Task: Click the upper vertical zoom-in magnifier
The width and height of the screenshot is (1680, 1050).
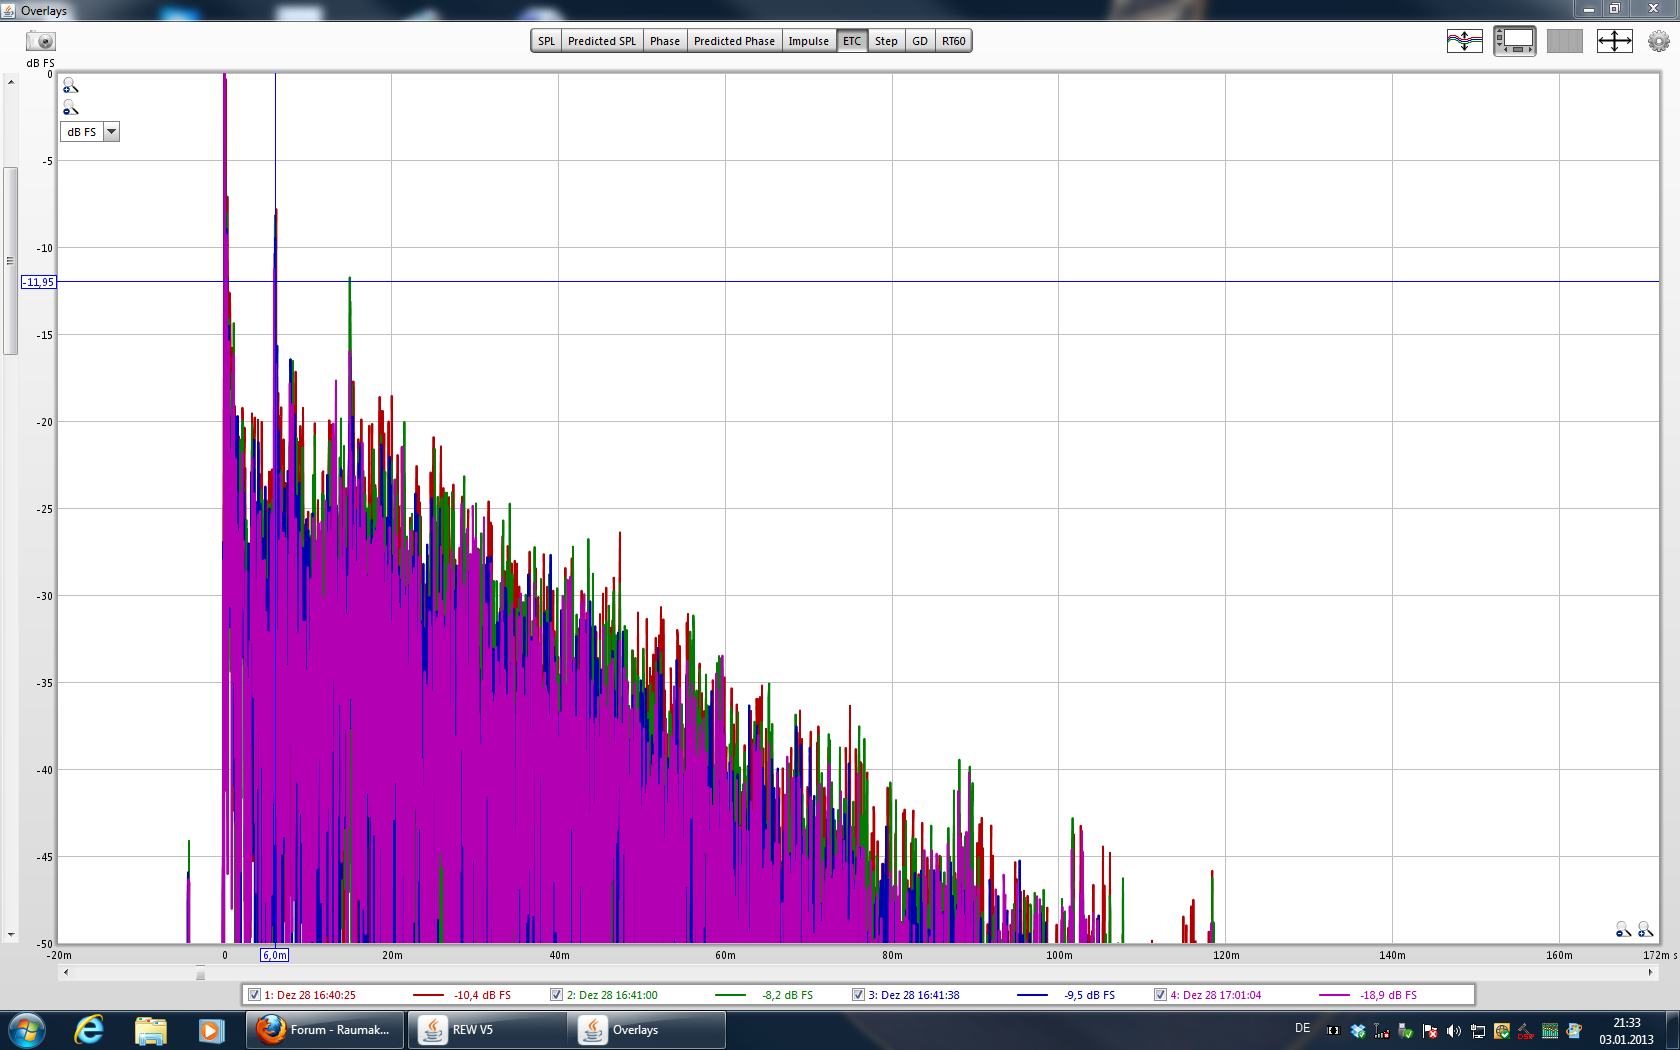Action: pyautogui.click(x=70, y=86)
